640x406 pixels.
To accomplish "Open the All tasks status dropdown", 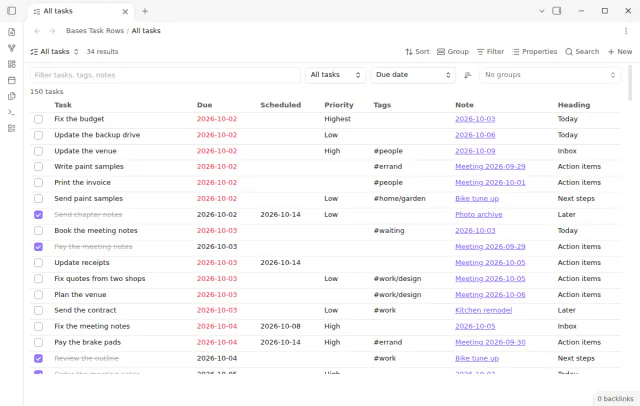I will [336, 75].
